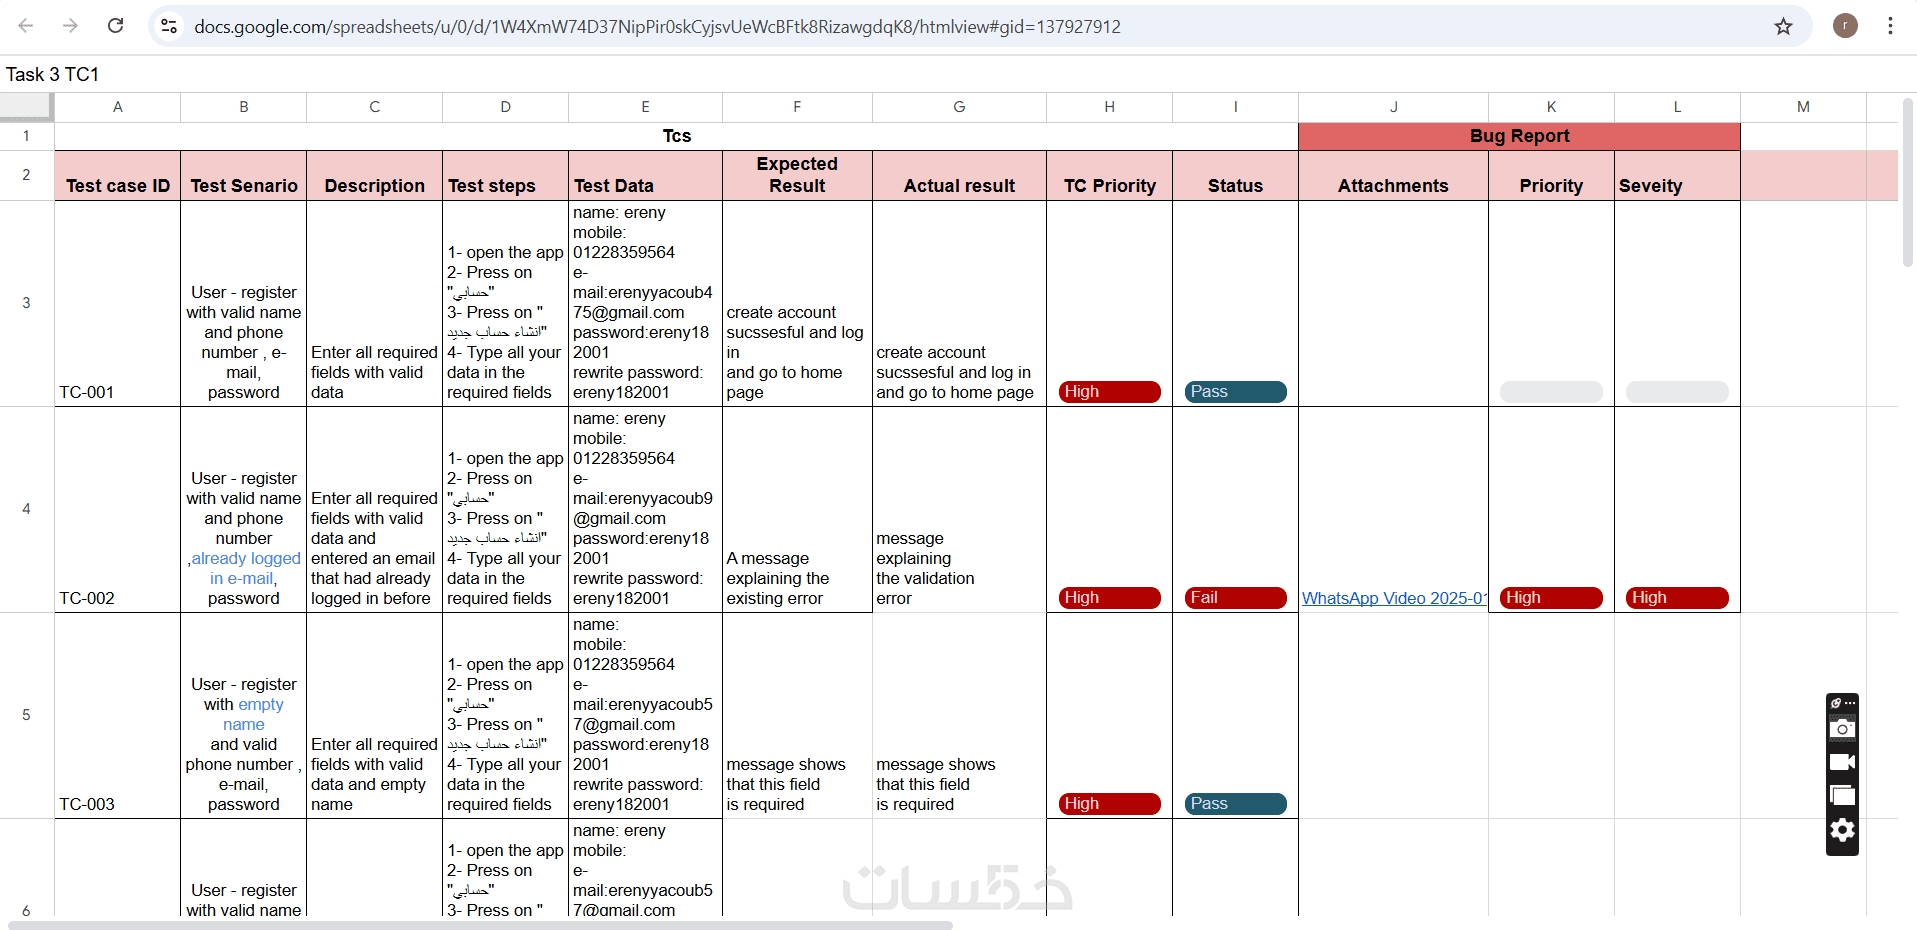
Task: Select column E header
Action: 646,107
